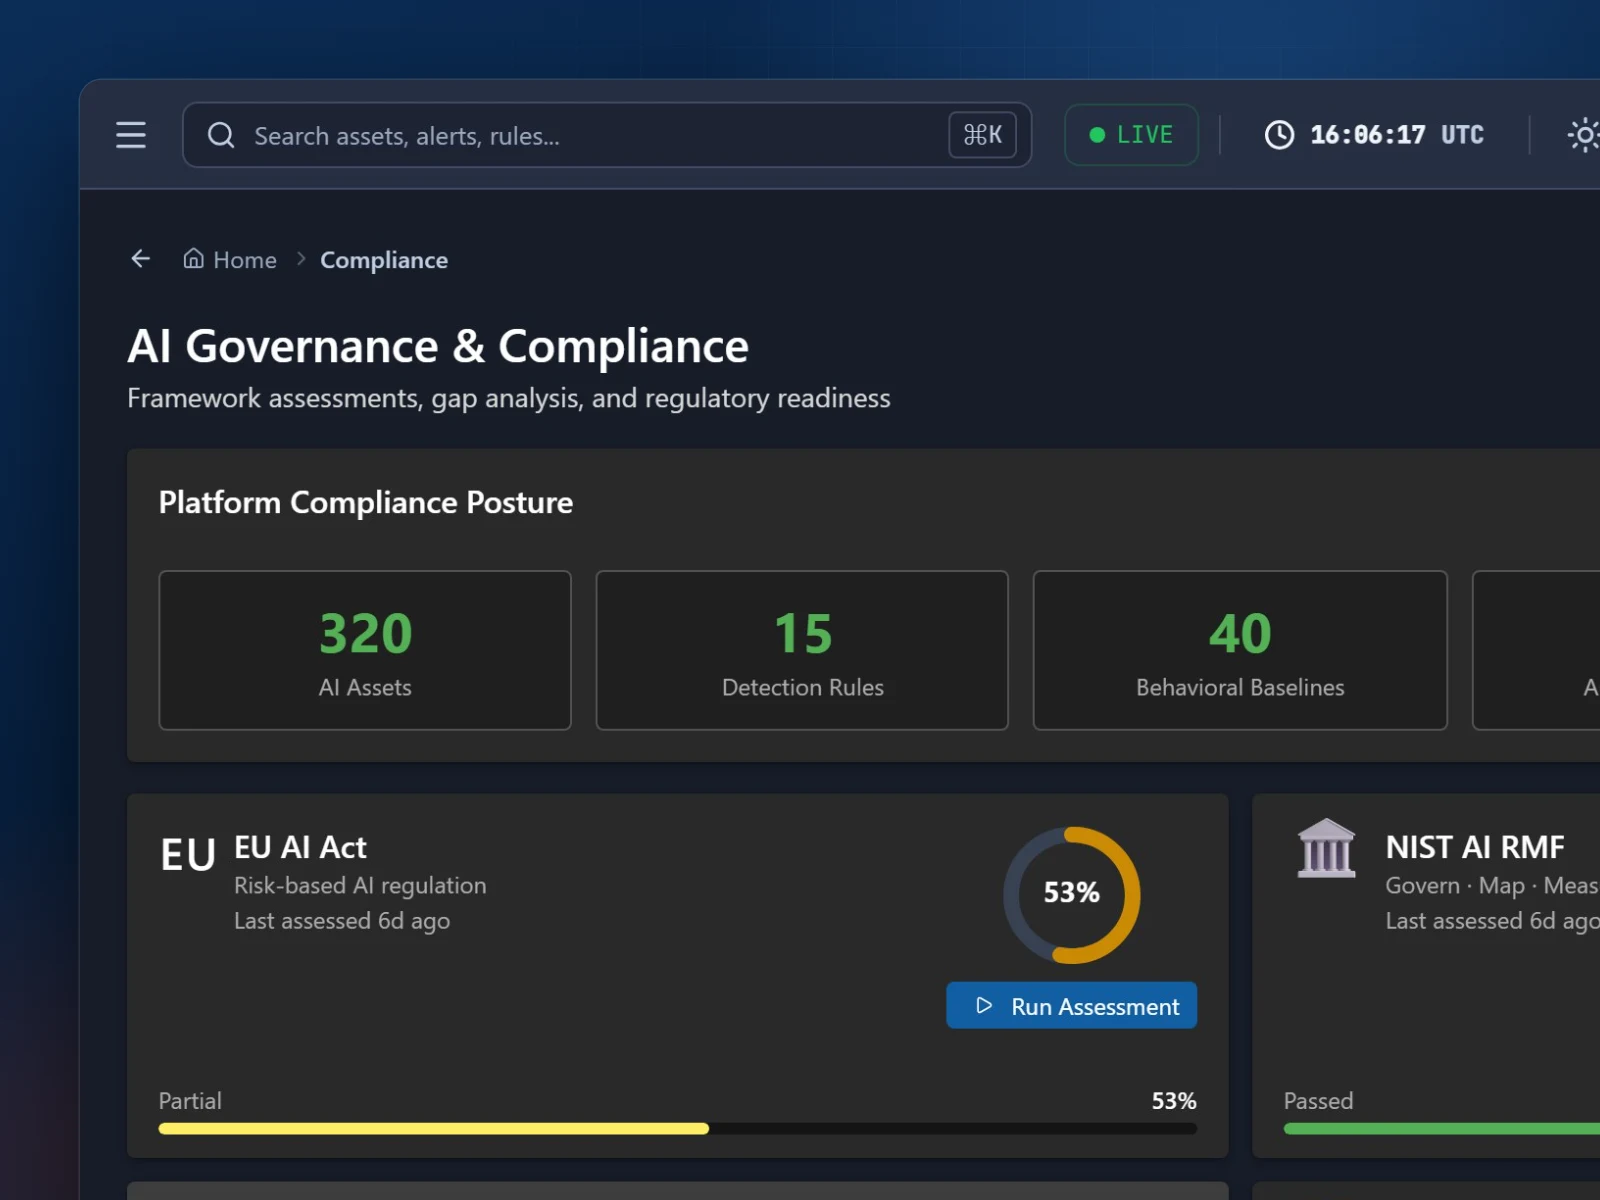Click the AI Governance & Compliance title
Image resolution: width=1600 pixels, height=1200 pixels.
tap(438, 346)
